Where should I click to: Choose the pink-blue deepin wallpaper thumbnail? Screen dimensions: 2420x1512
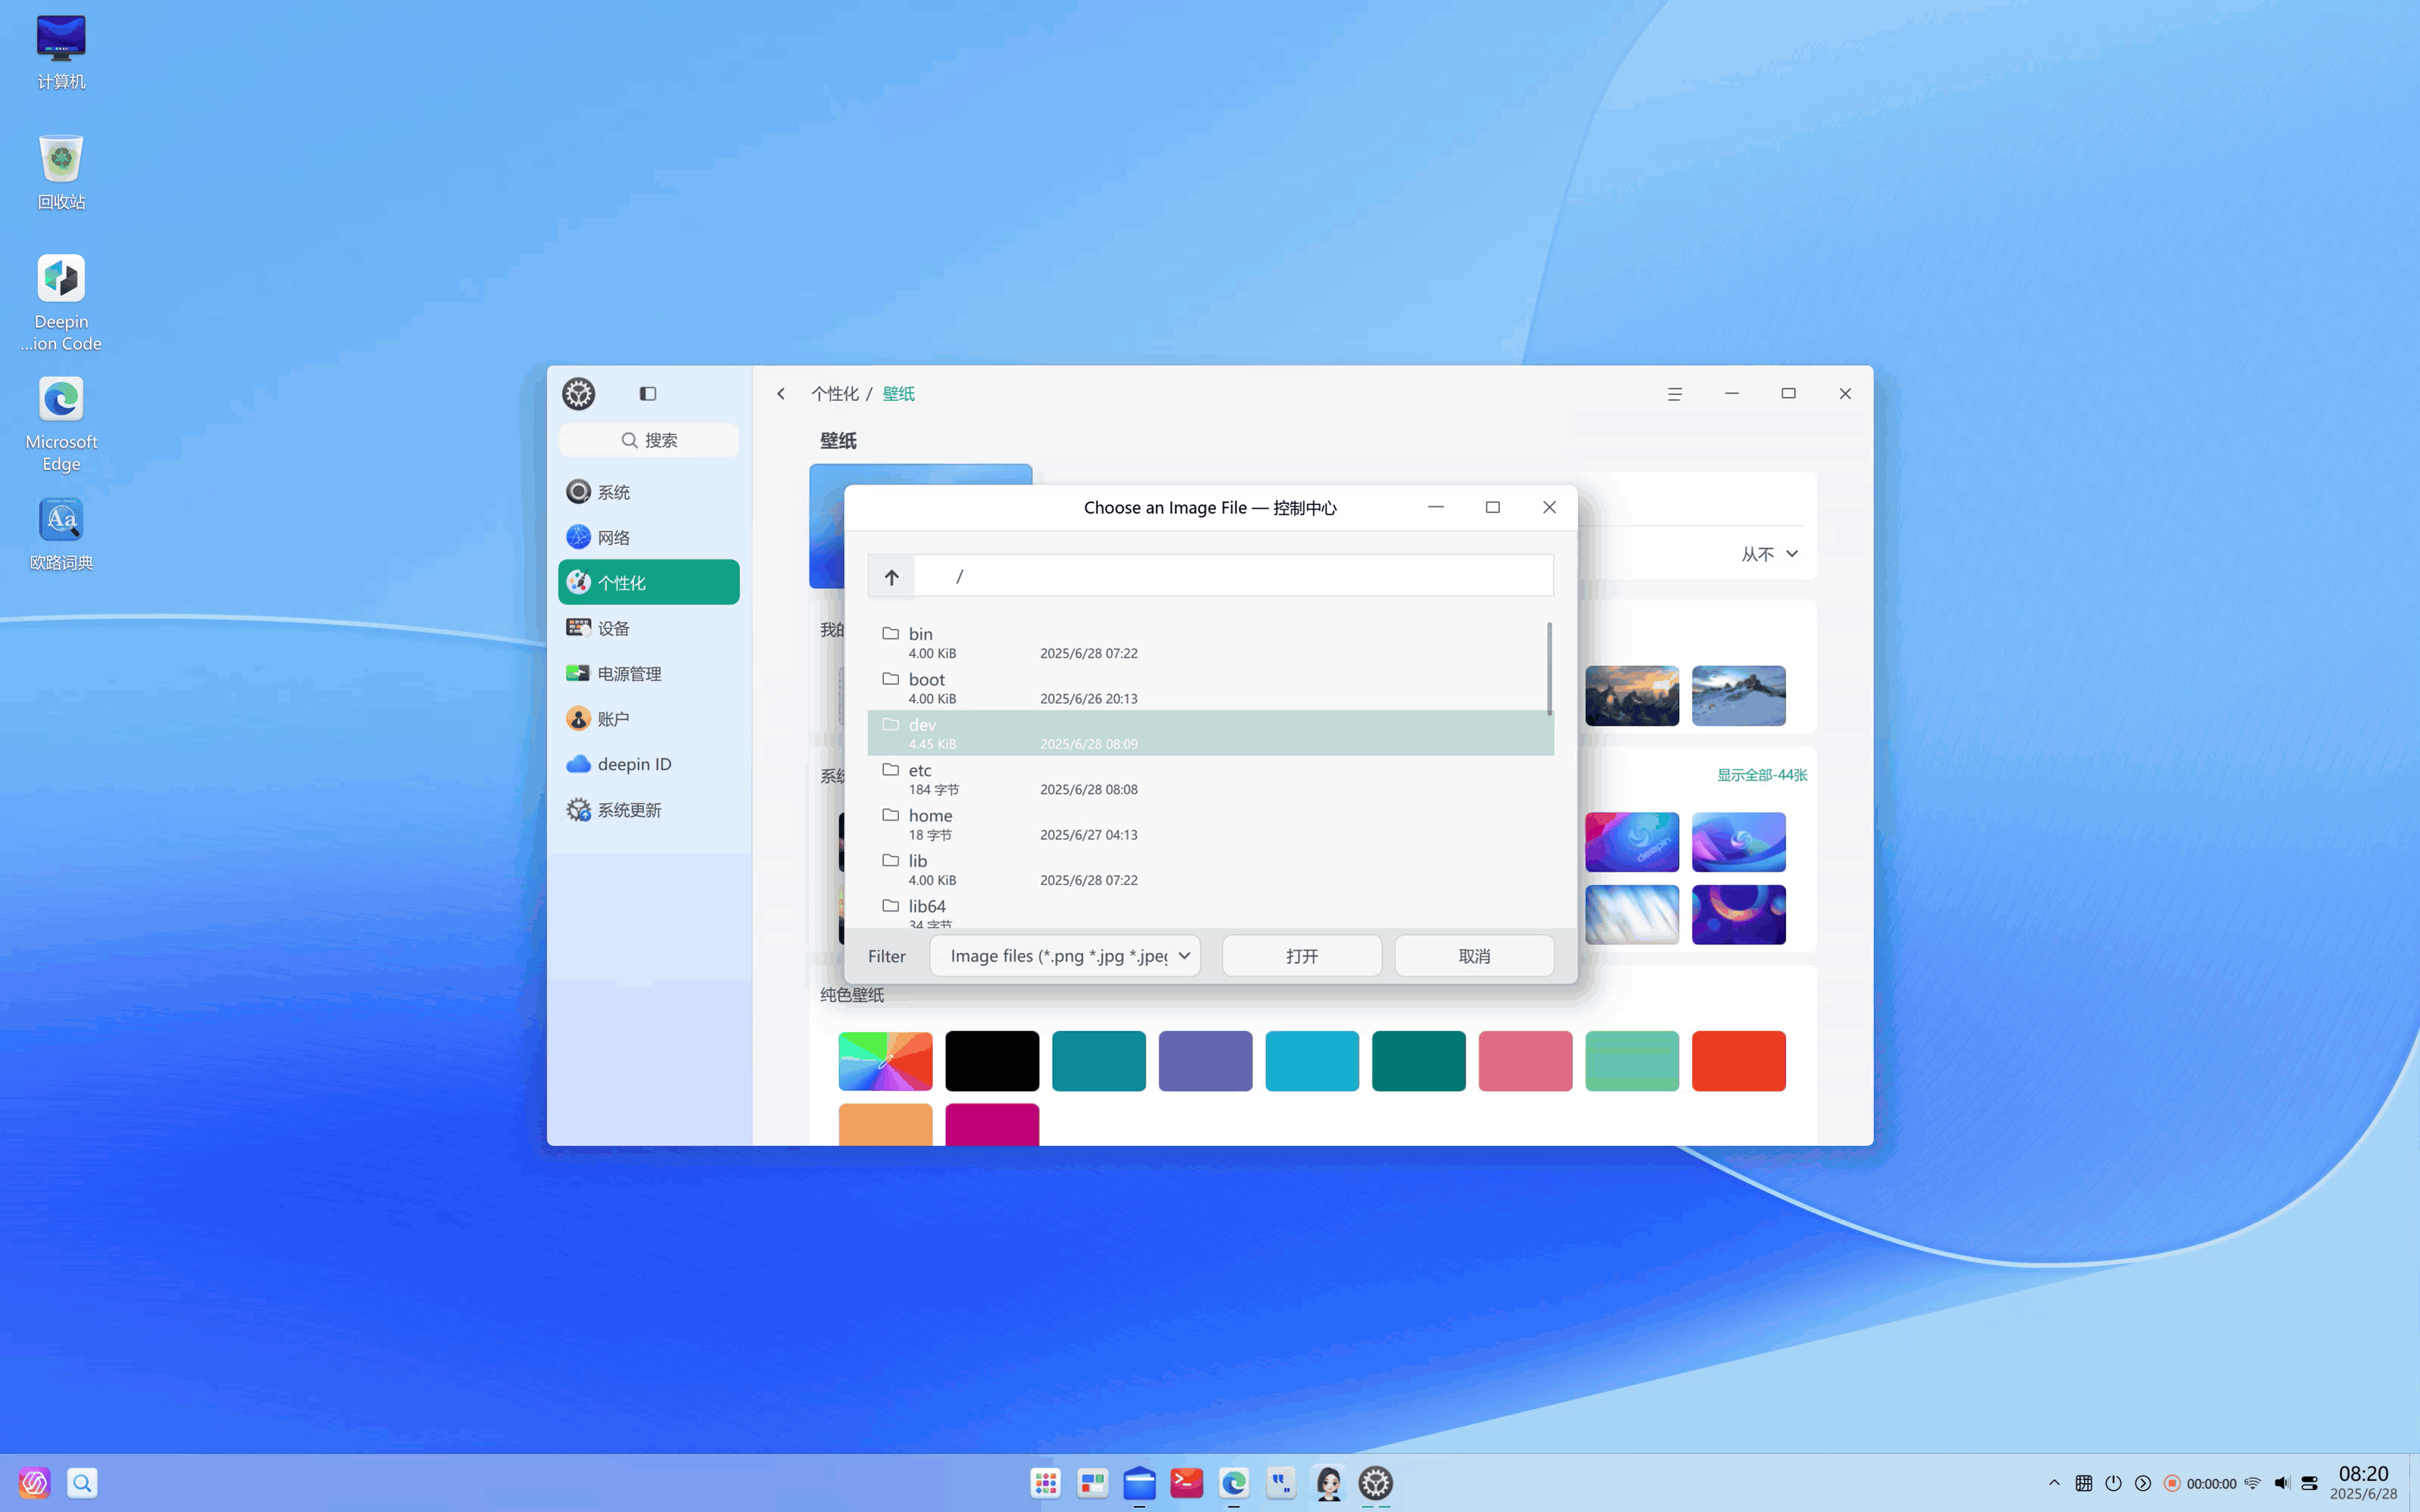pyautogui.click(x=1632, y=842)
